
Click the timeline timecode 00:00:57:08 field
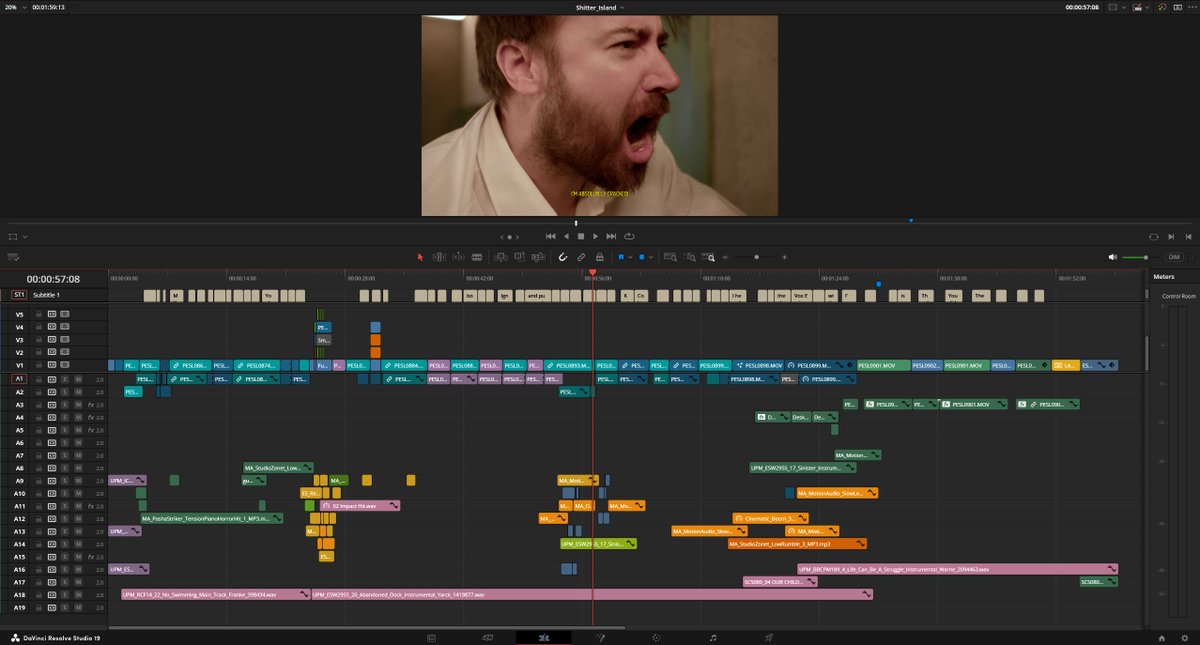click(53, 279)
